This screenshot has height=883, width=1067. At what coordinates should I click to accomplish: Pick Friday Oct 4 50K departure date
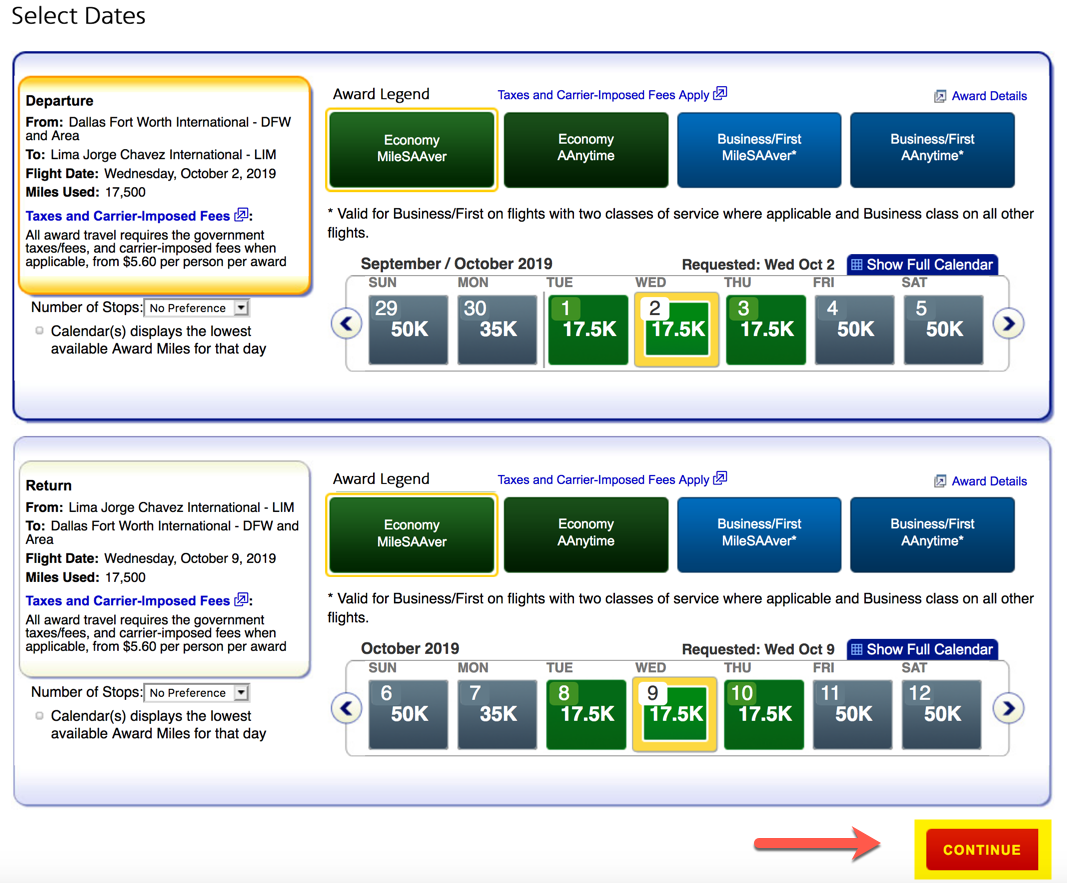point(855,330)
